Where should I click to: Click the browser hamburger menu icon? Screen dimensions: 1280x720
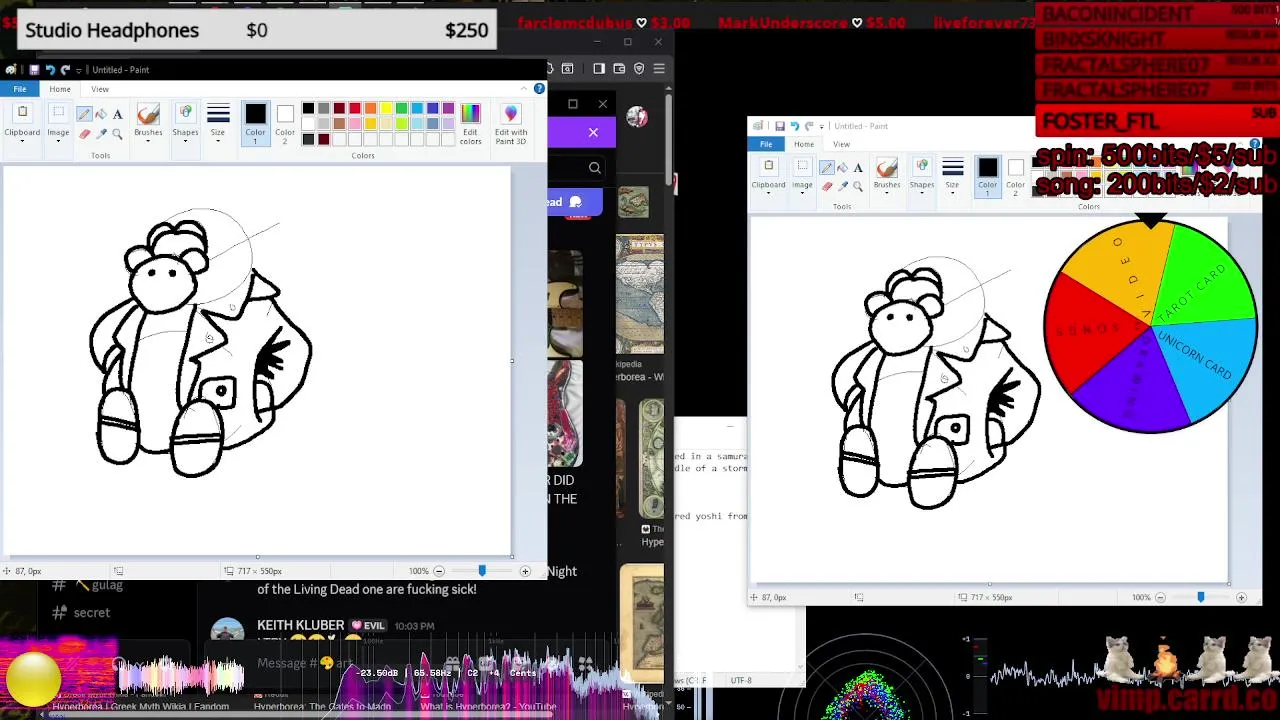pyautogui.click(x=659, y=68)
